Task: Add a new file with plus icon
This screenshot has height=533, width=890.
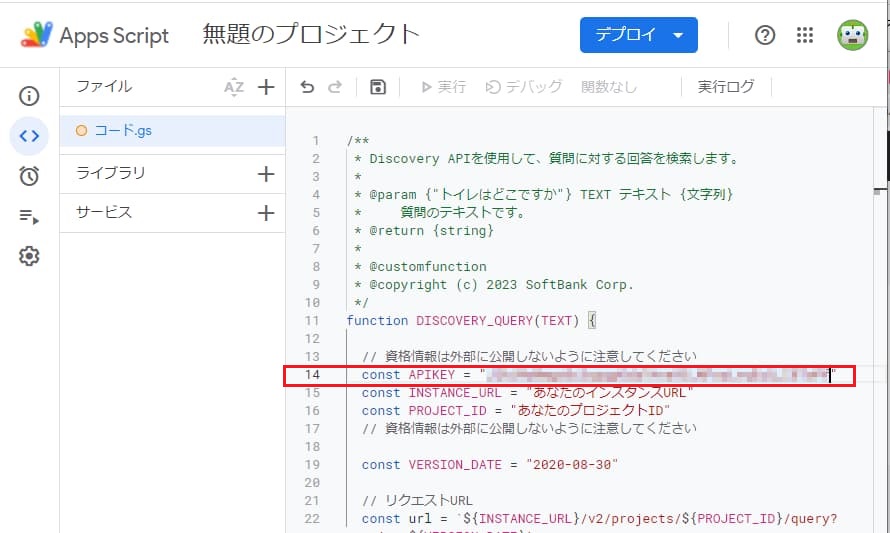Action: pos(266,87)
